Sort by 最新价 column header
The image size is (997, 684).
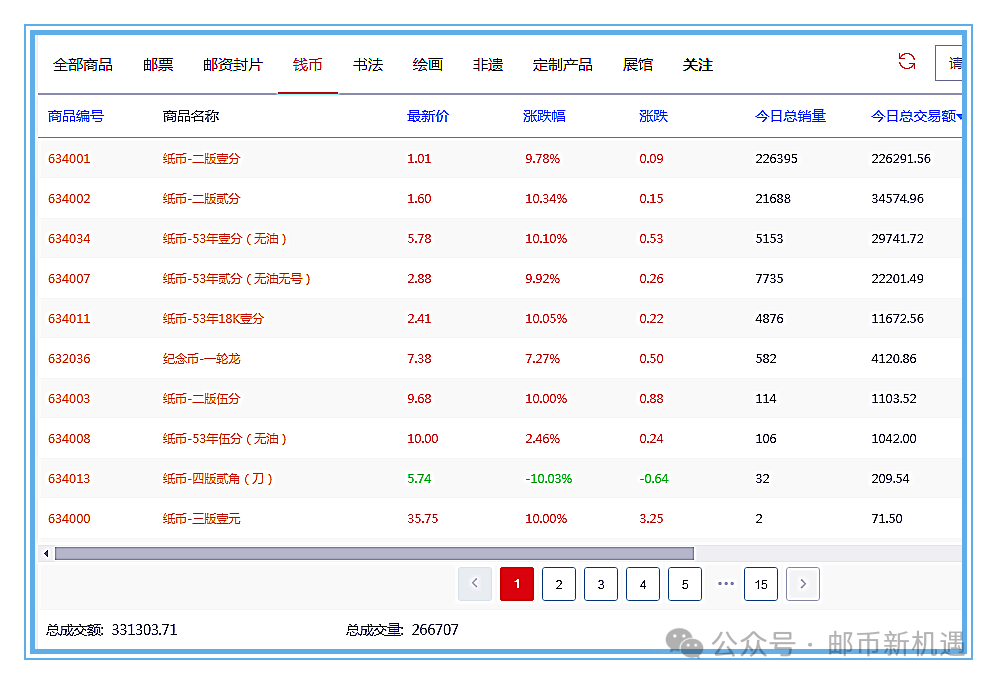coord(428,116)
